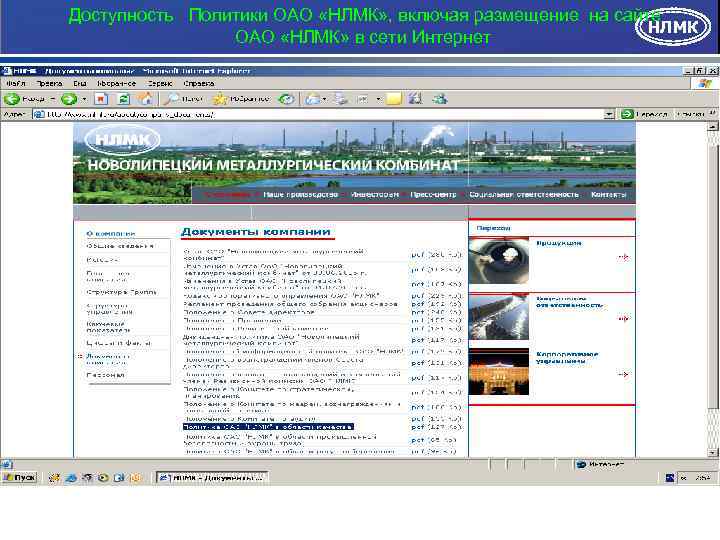Click the Windows flag throbber icon in IE
This screenshot has height=540, width=720.
click(x=705, y=84)
